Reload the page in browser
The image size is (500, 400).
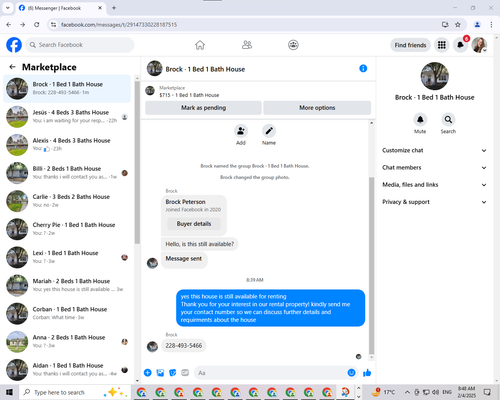point(37,25)
